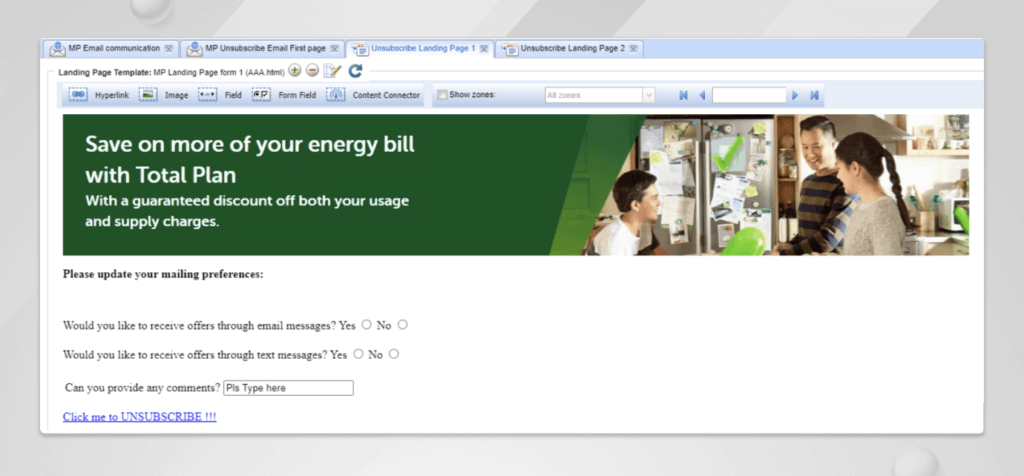This screenshot has width=1024, height=476.
Task: Go to the last zone arrow
Action: coord(815,95)
